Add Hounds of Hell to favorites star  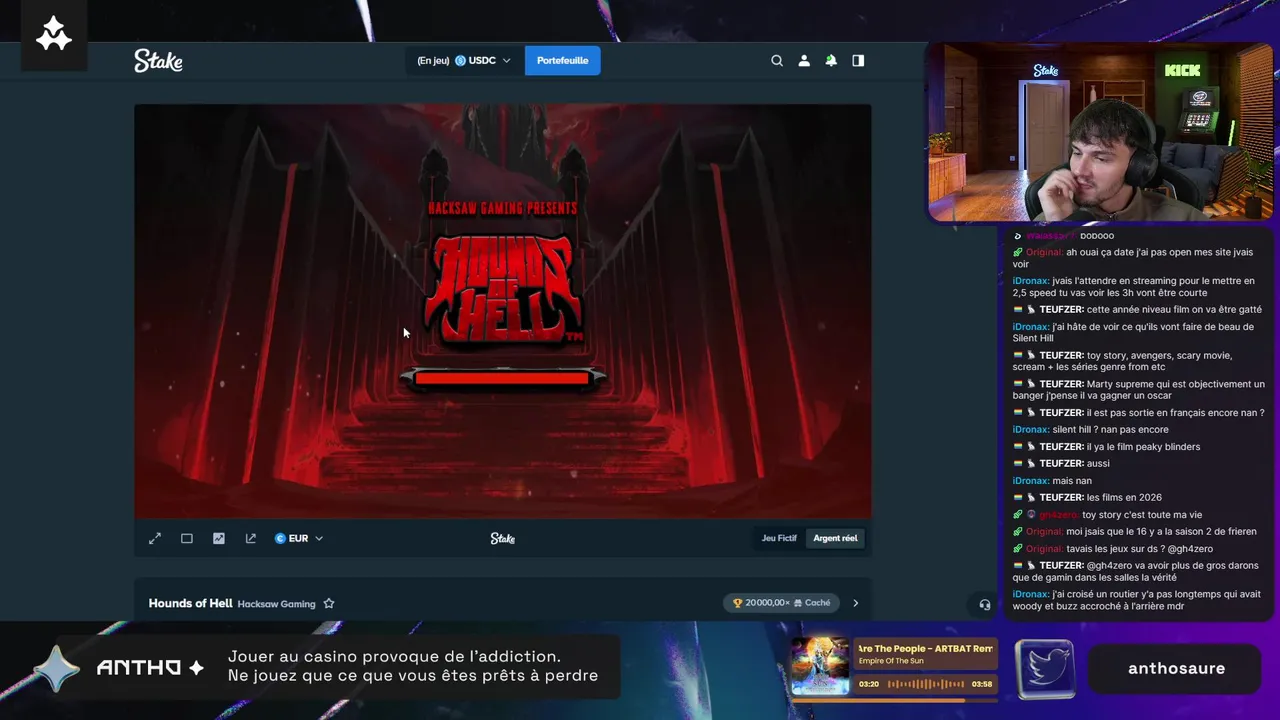(329, 603)
